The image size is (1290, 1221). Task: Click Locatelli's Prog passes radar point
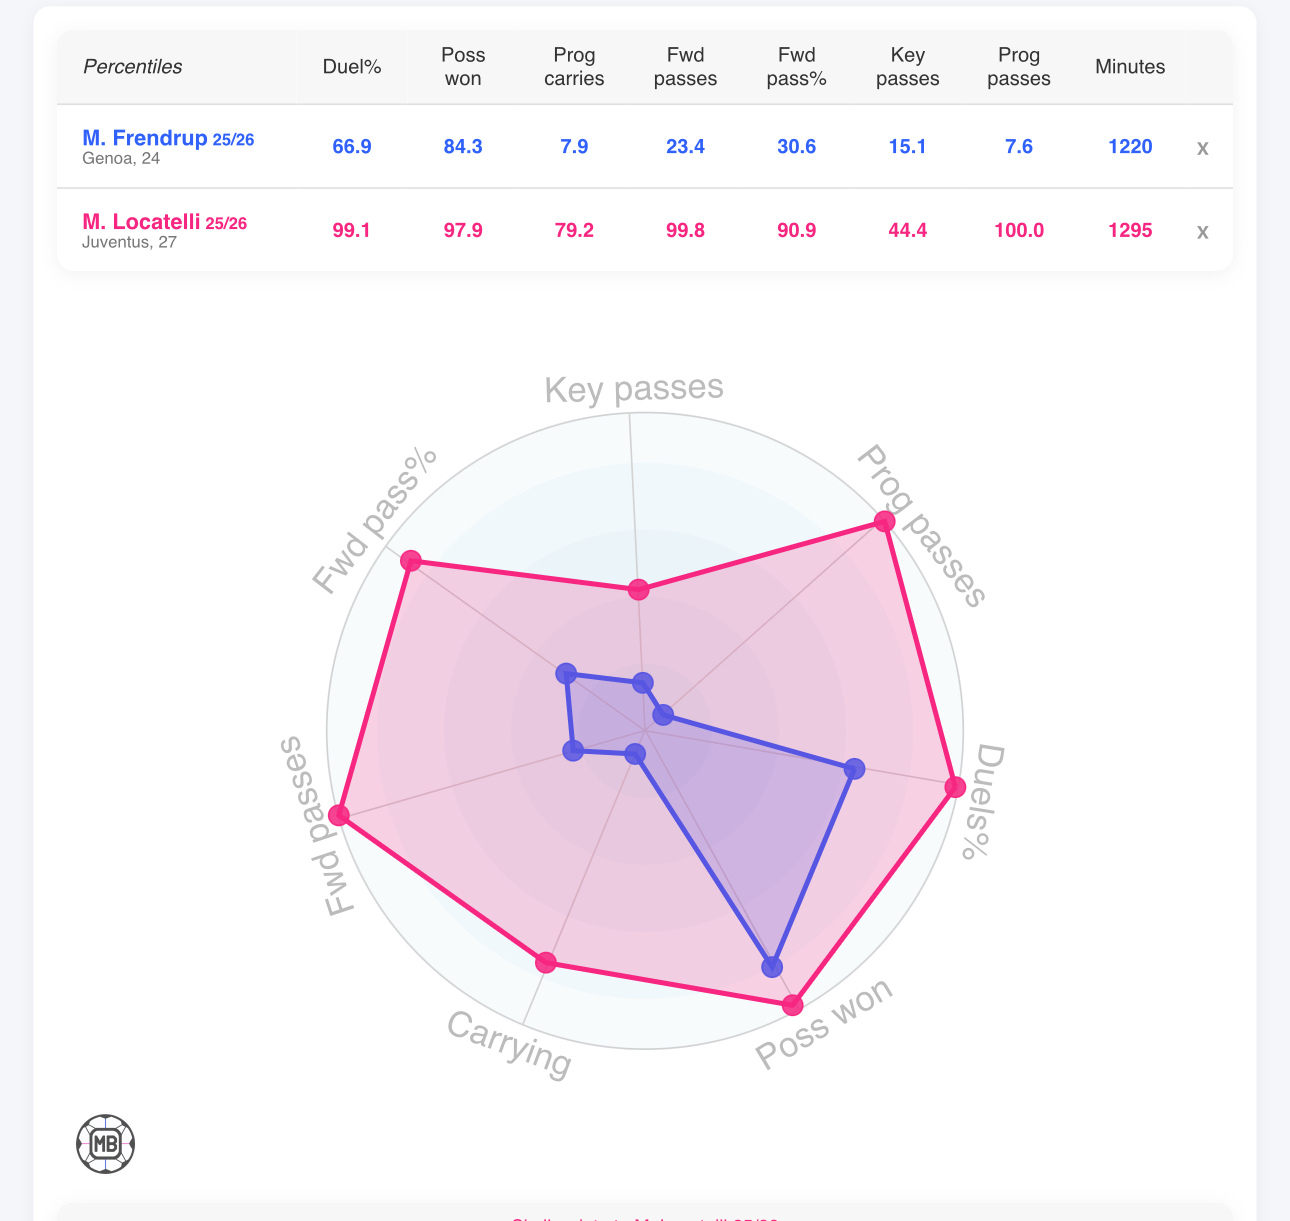(884, 521)
